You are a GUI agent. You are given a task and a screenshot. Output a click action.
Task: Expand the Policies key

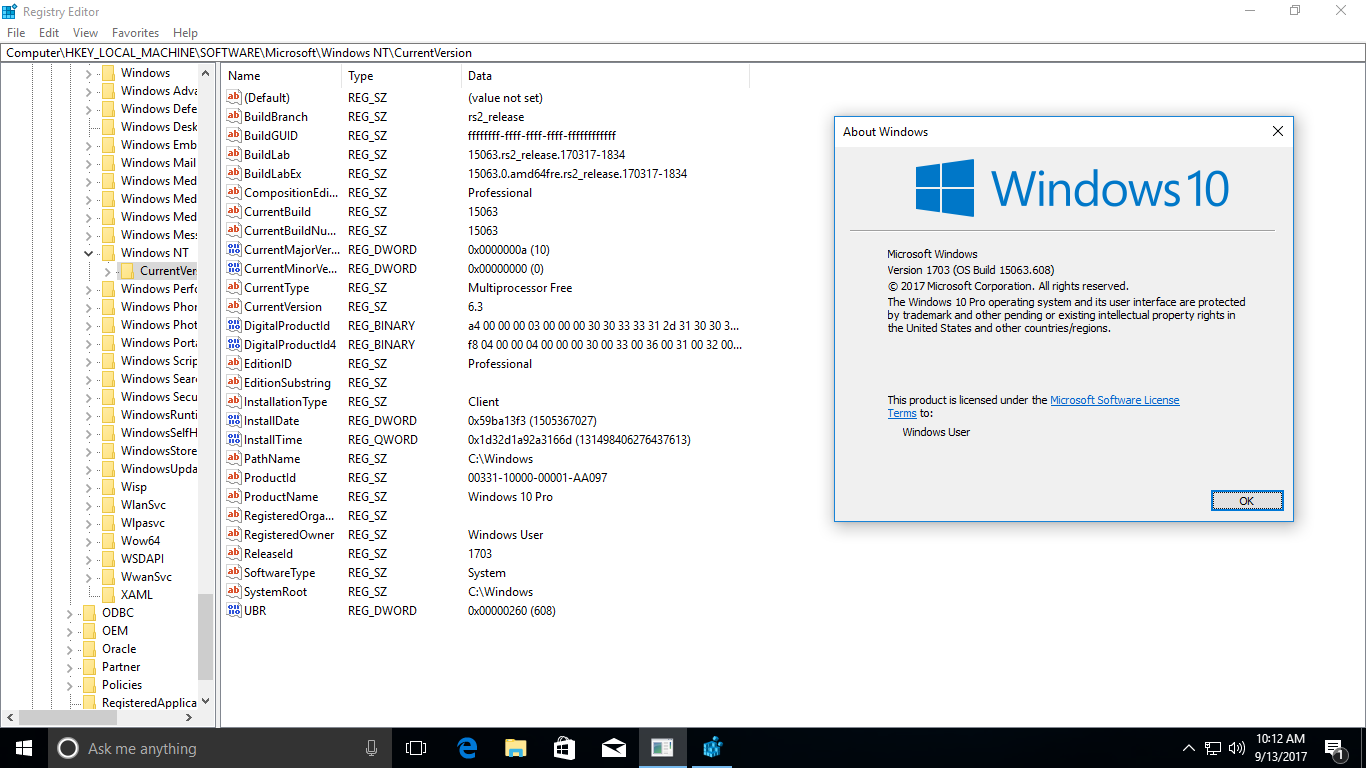point(70,685)
